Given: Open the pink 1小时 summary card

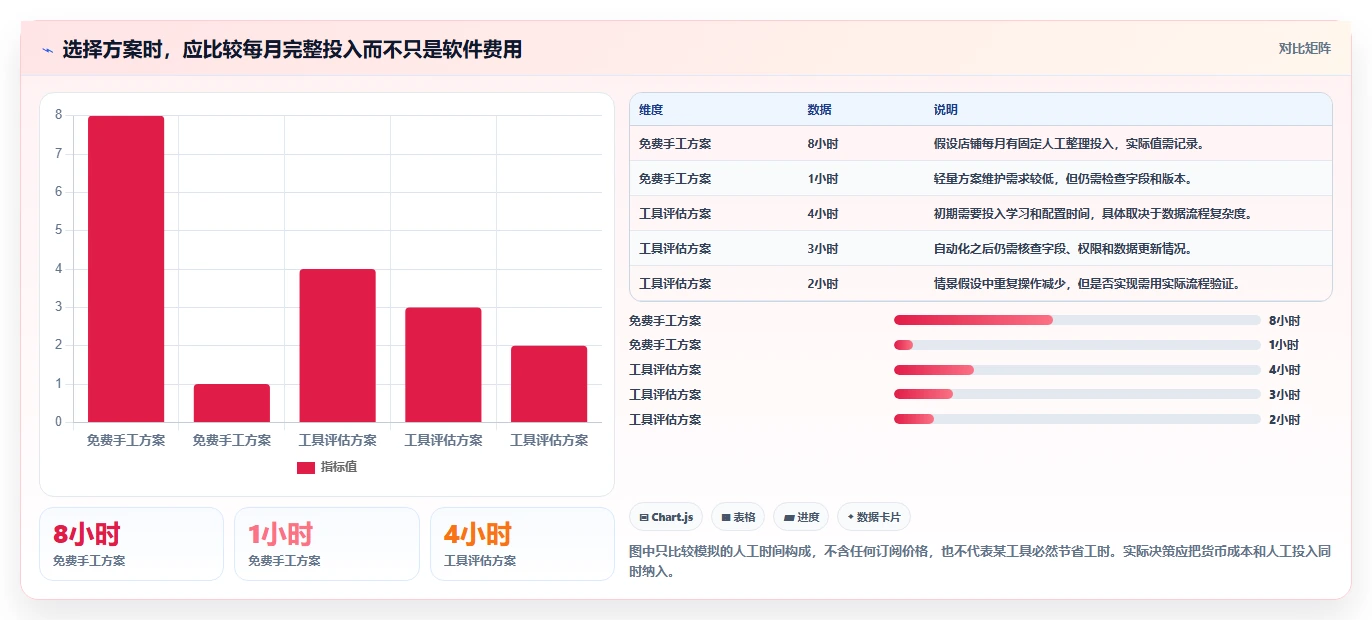Looking at the screenshot, I should click(326, 544).
